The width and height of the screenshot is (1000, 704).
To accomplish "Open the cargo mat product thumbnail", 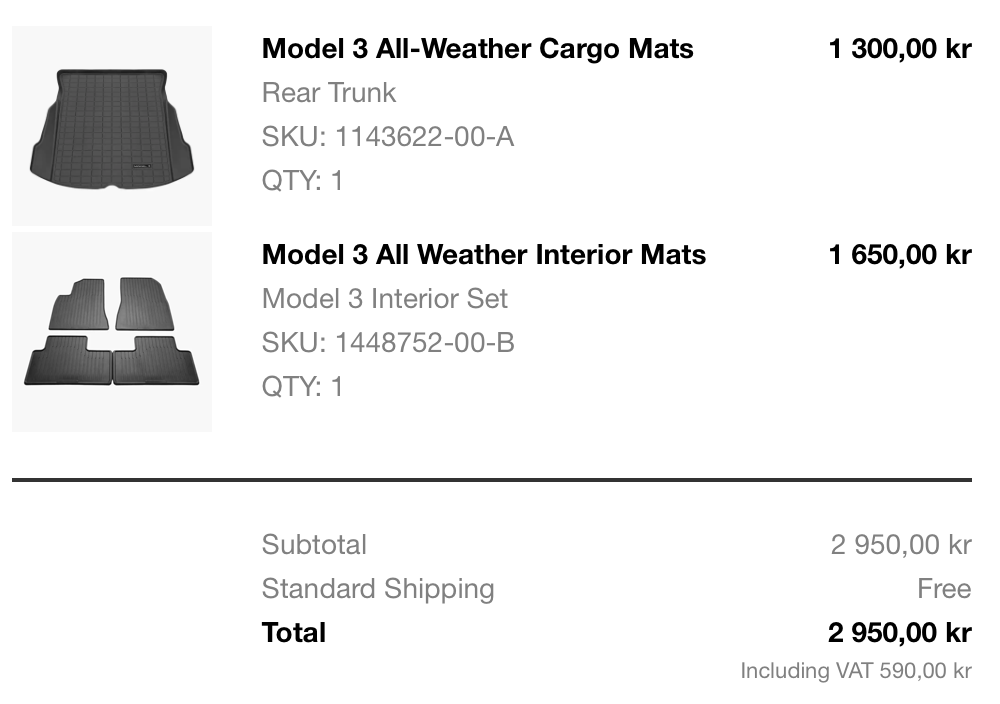I will coord(112,126).
